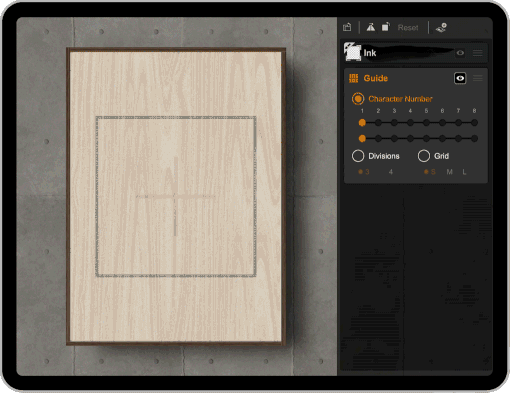Screen dimensions: 510x393
Task: Select the Character Number radio button
Action: tap(358, 99)
